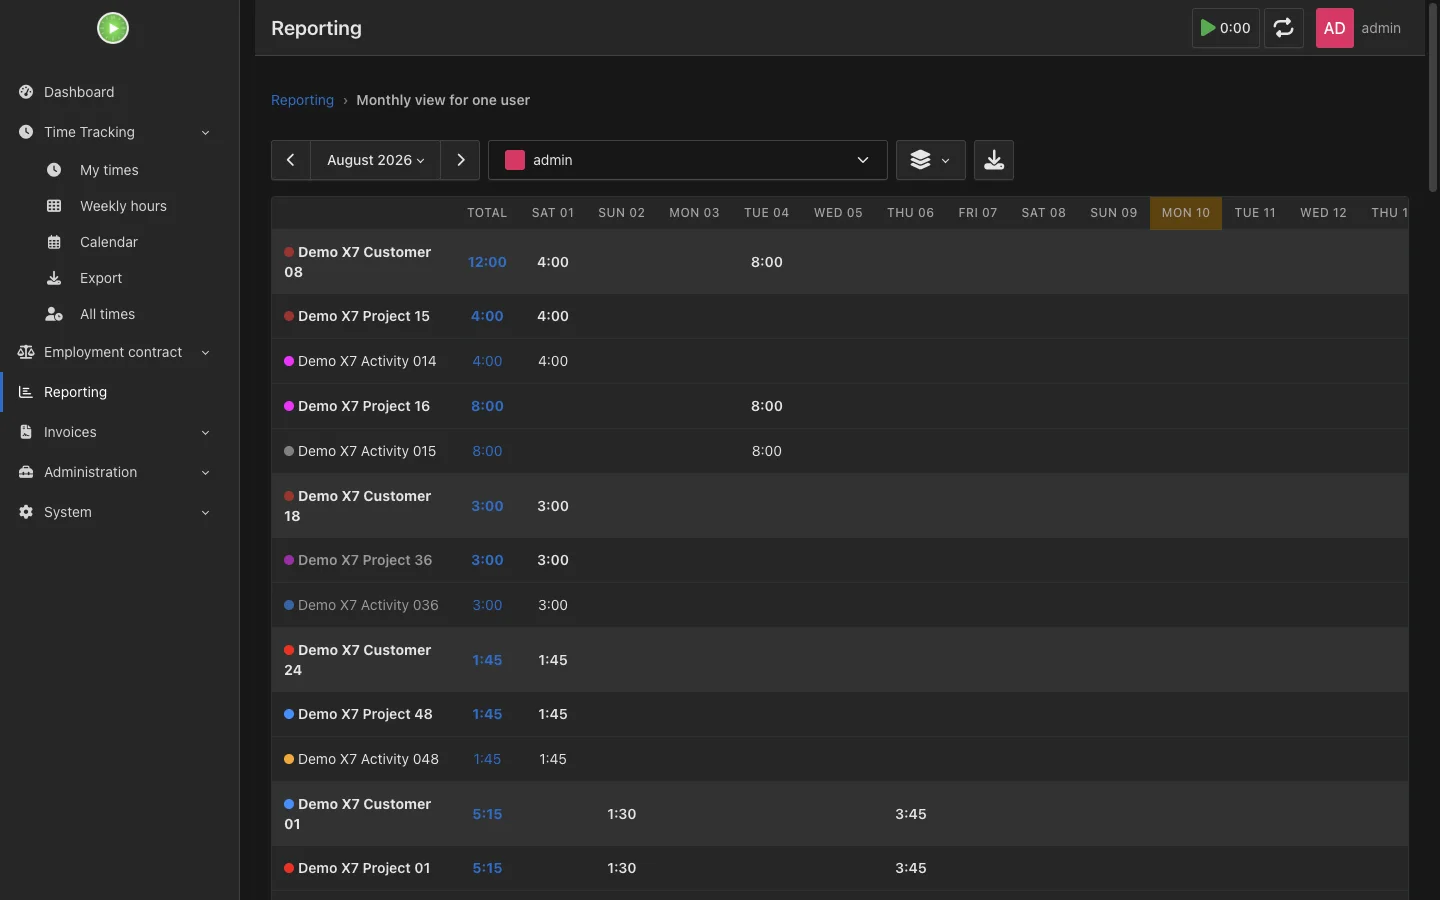Click Demo X7 Project 48 row label
Screen dimensions: 1440x900
[365, 714]
